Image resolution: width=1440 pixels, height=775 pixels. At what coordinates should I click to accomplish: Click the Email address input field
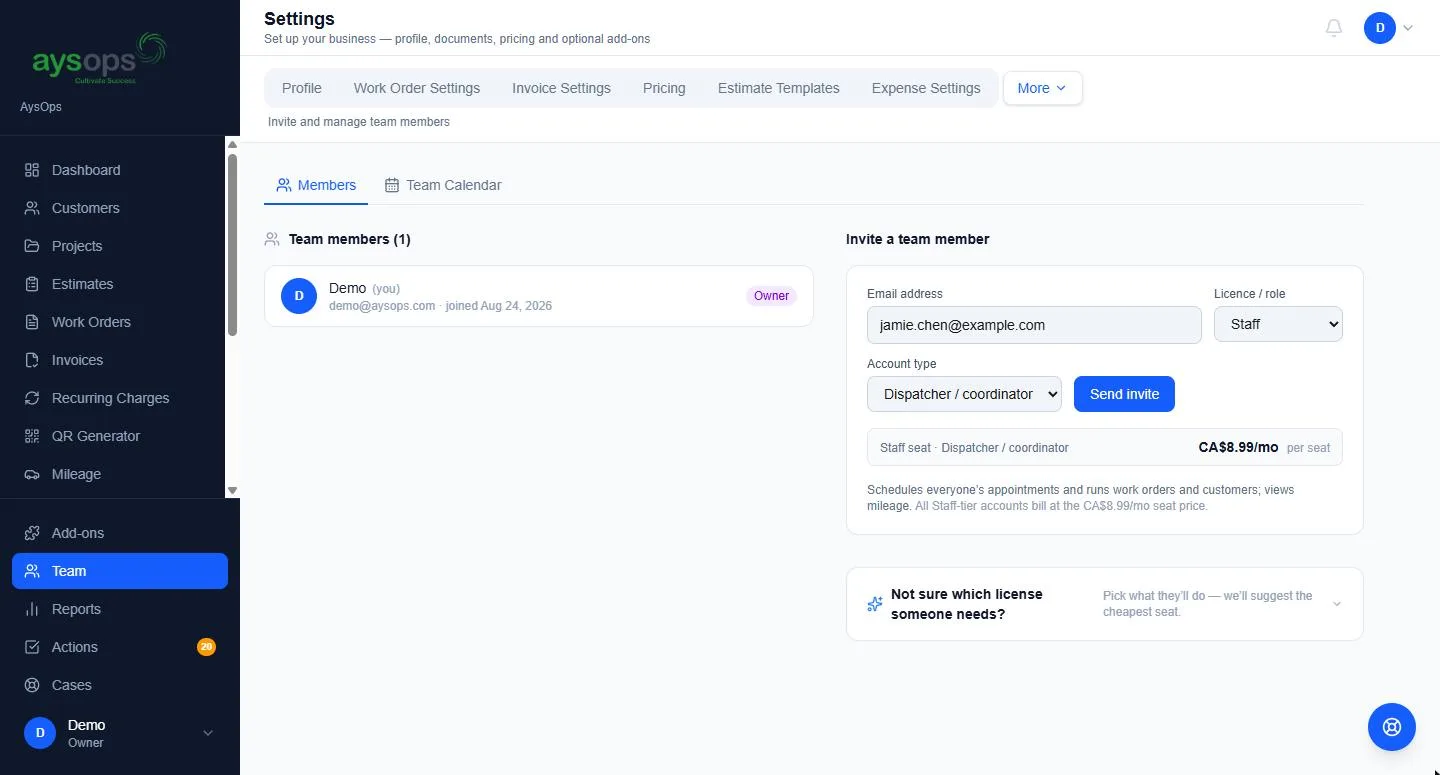[x=1034, y=325]
